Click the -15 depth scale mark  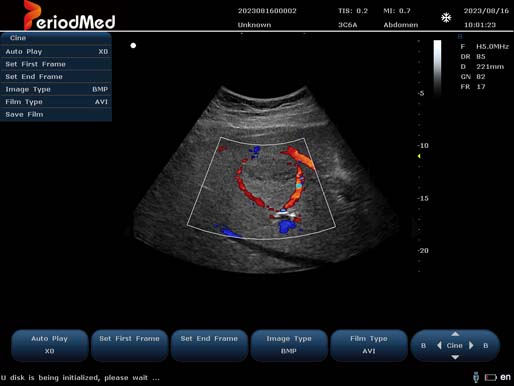coord(423,198)
